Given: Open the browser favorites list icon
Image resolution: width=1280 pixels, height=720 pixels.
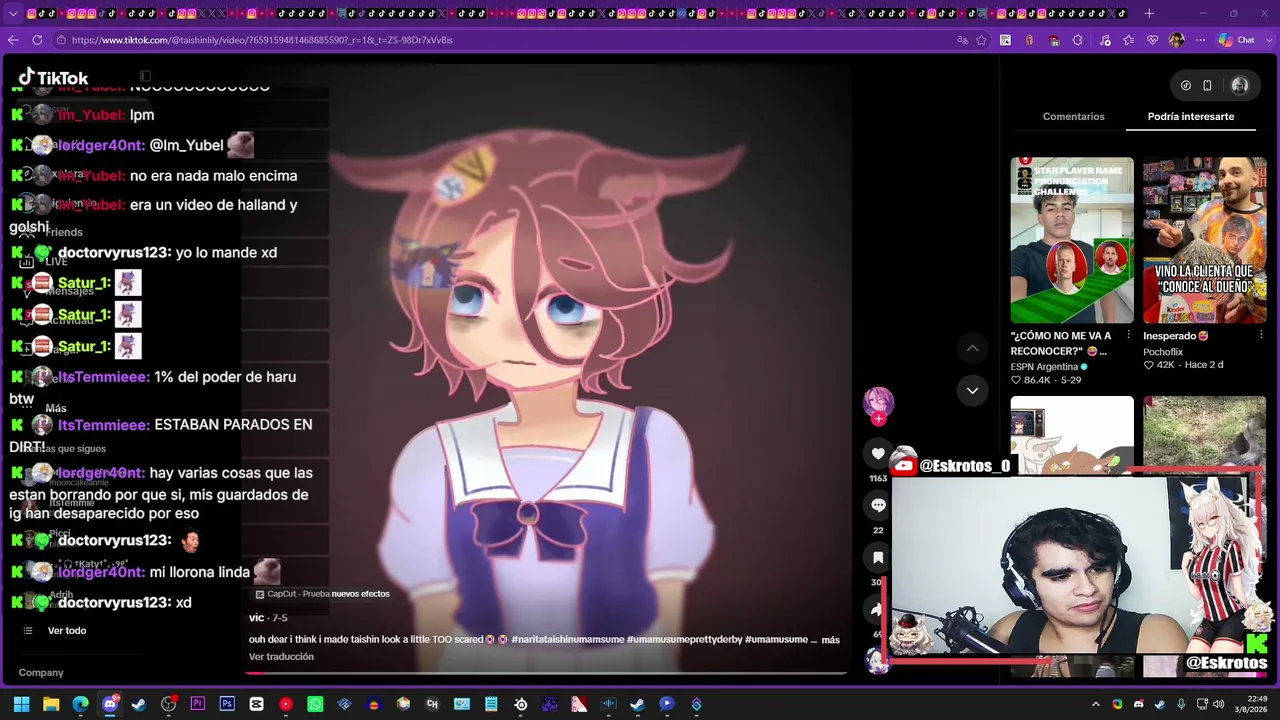Looking at the screenshot, I should (1128, 40).
